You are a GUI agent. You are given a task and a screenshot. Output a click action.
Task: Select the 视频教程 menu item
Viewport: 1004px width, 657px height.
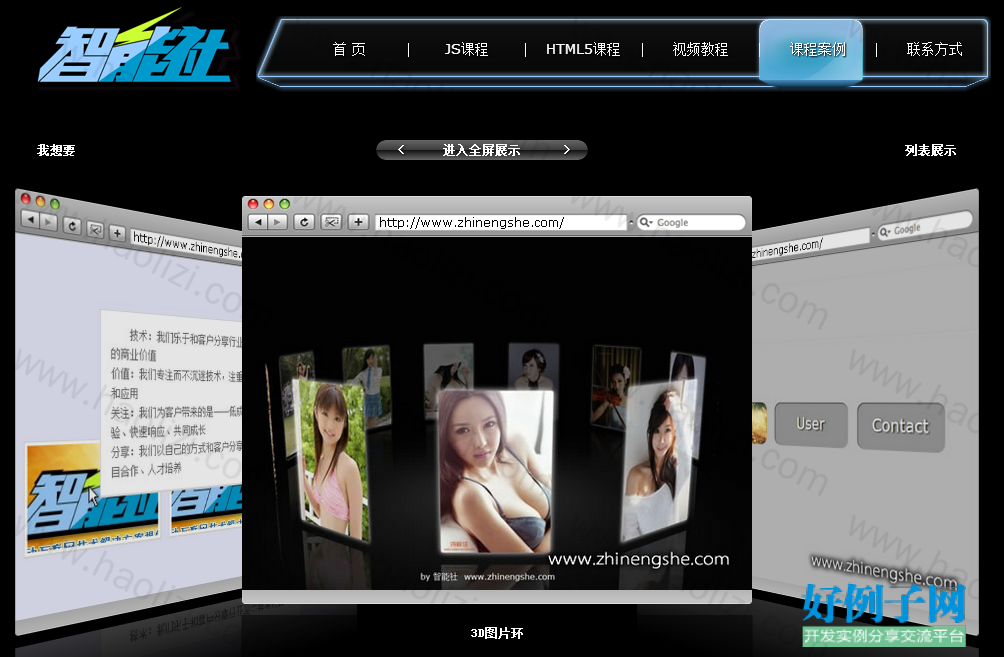coord(700,49)
